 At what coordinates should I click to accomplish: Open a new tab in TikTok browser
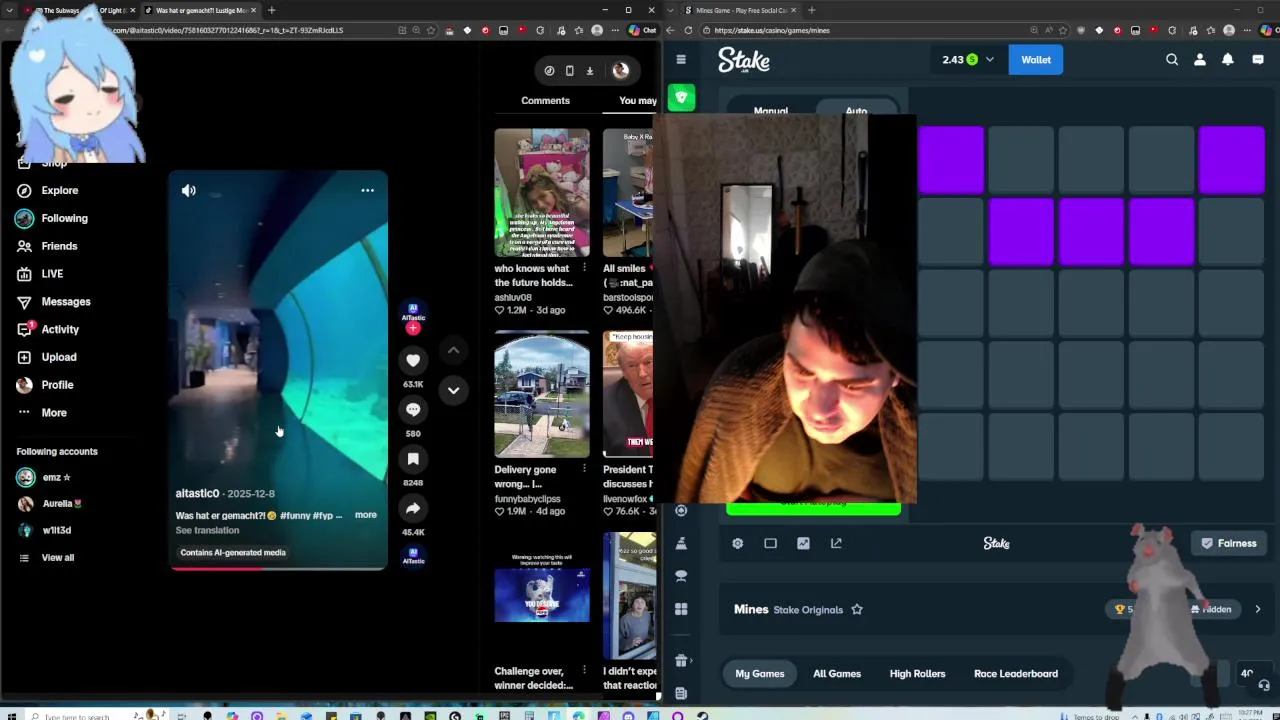coord(271,10)
